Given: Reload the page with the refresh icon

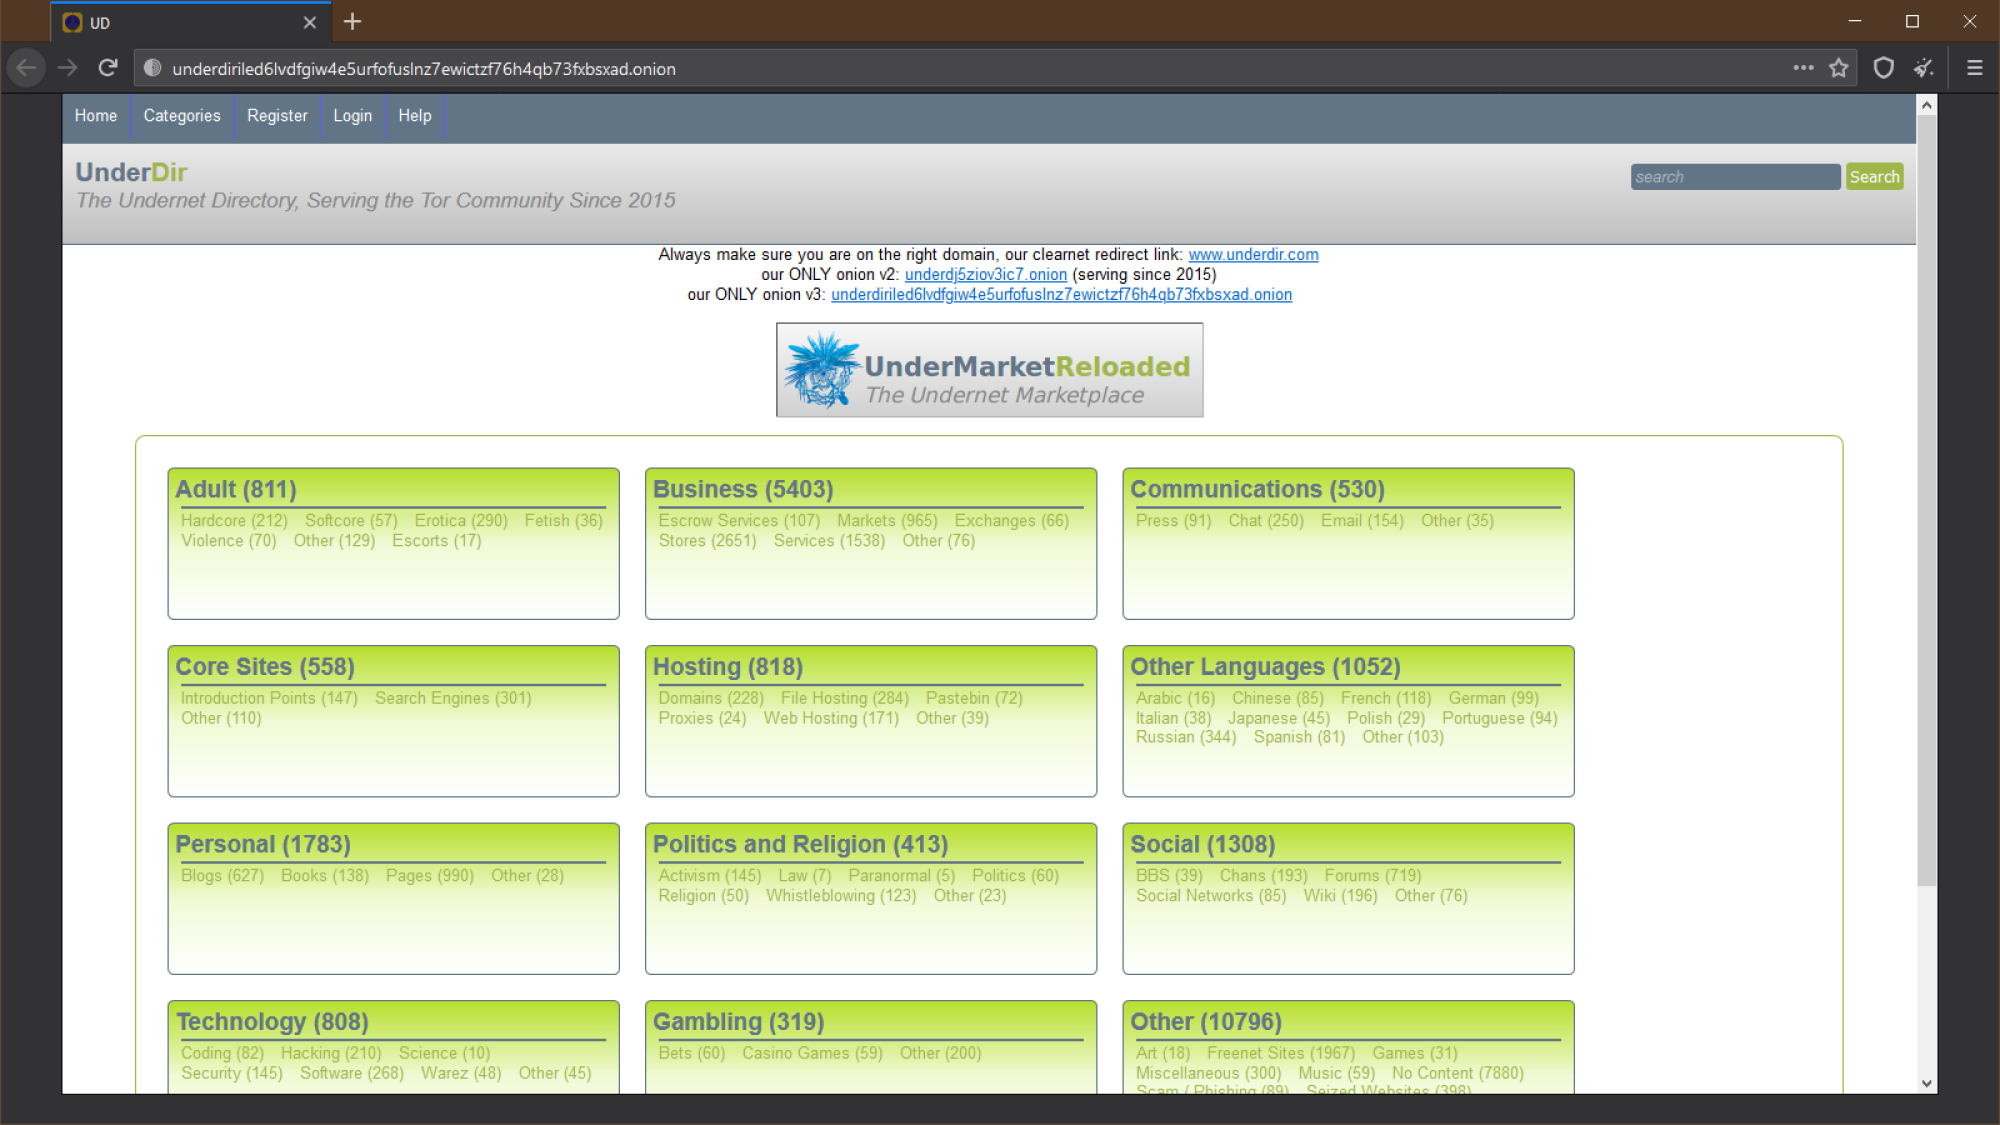Looking at the screenshot, I should tap(108, 68).
